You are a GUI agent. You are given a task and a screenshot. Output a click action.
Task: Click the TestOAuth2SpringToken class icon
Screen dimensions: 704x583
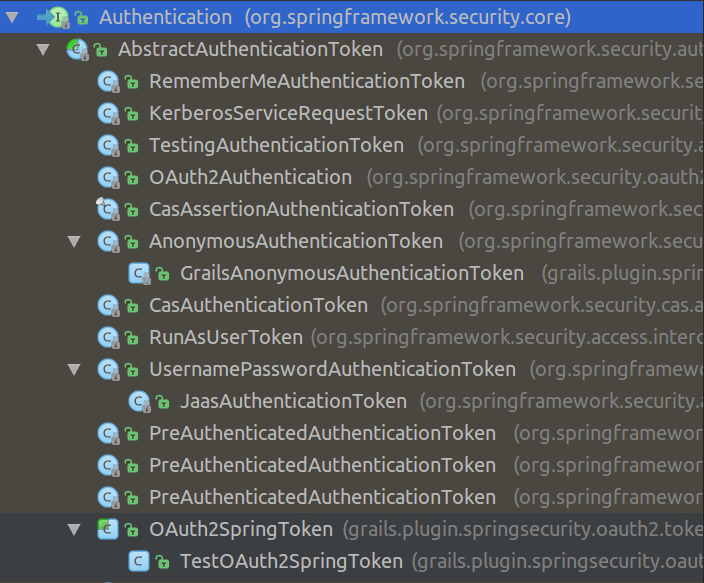[139, 561]
